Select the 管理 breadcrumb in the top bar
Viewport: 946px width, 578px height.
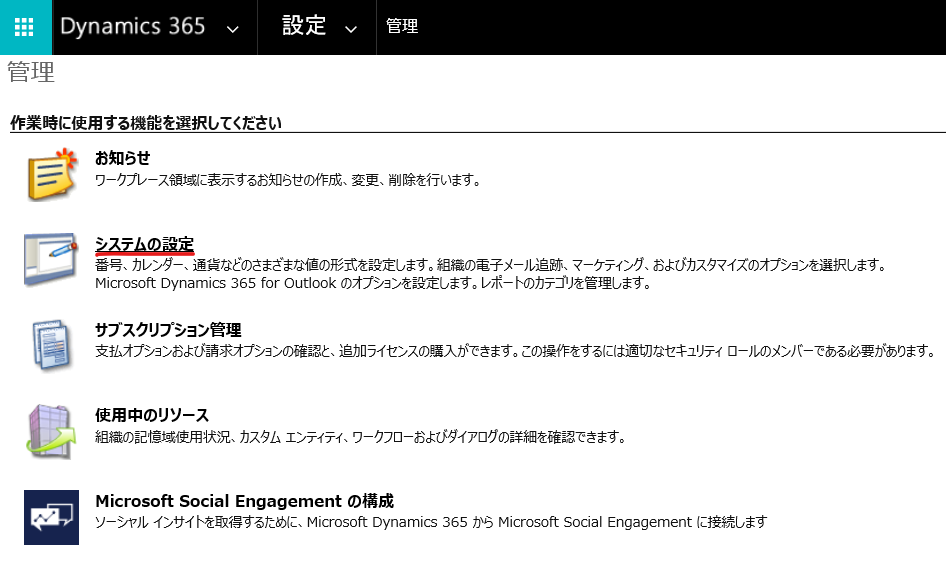point(402,26)
